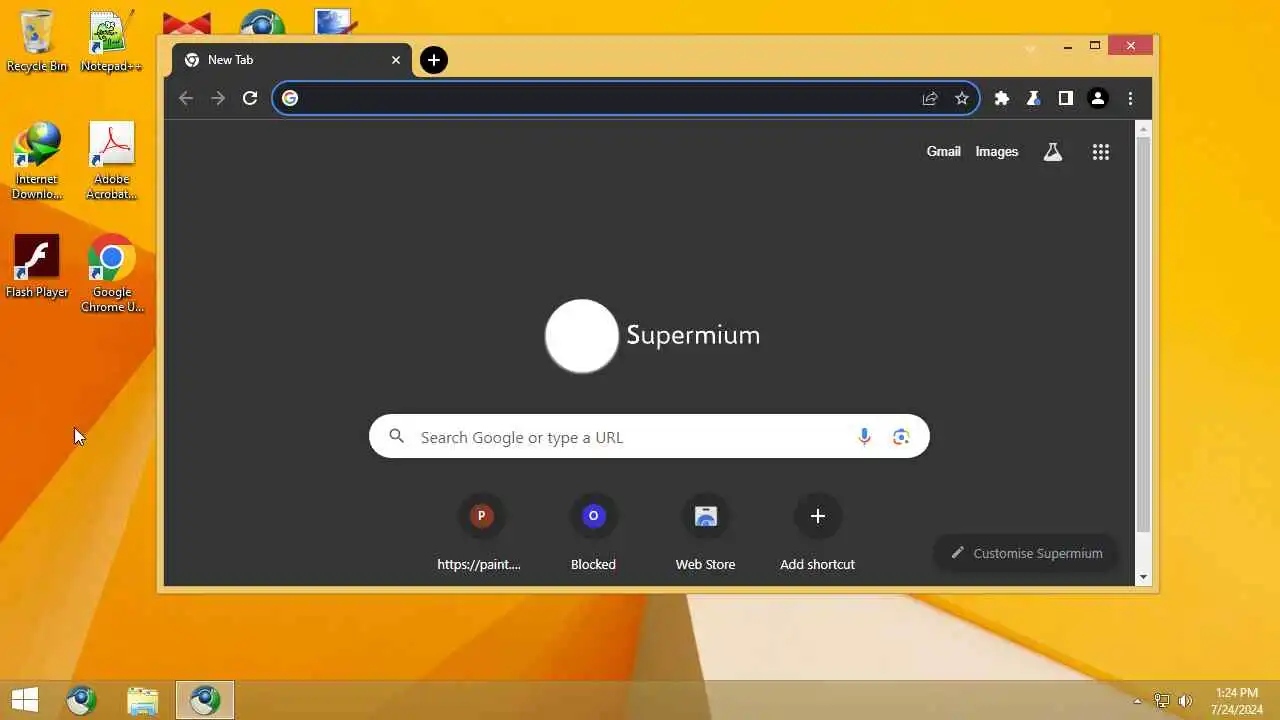Select the Flash Player desktop icon
Viewport: 1280px width, 720px height.
pos(37,266)
